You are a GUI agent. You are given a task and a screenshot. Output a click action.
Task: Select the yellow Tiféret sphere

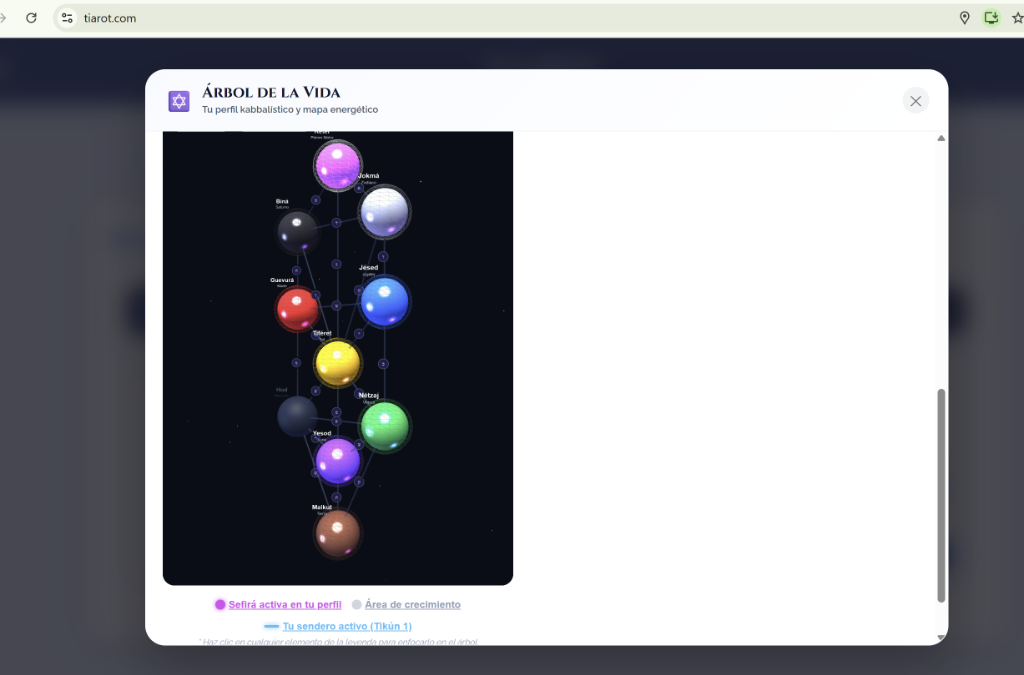pyautogui.click(x=337, y=363)
